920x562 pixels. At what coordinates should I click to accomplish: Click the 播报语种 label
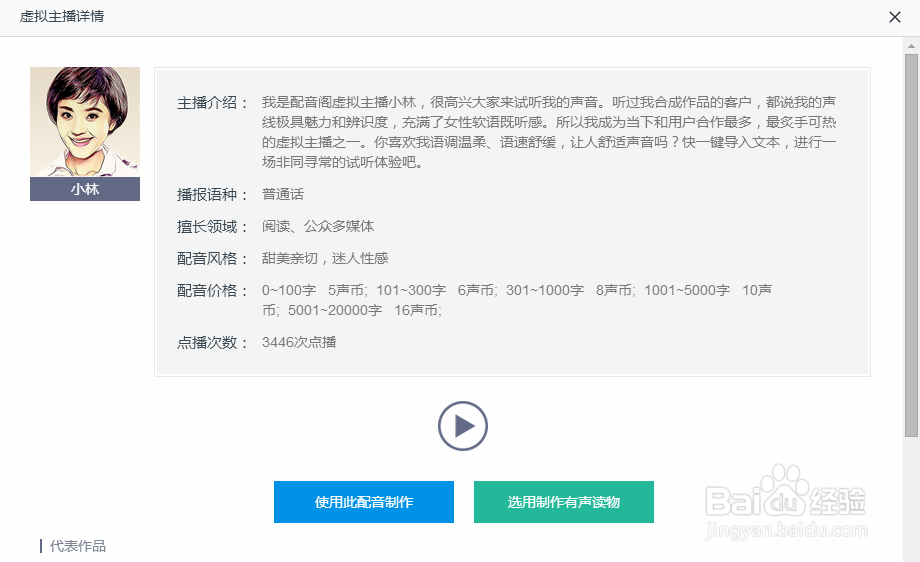click(x=212, y=195)
